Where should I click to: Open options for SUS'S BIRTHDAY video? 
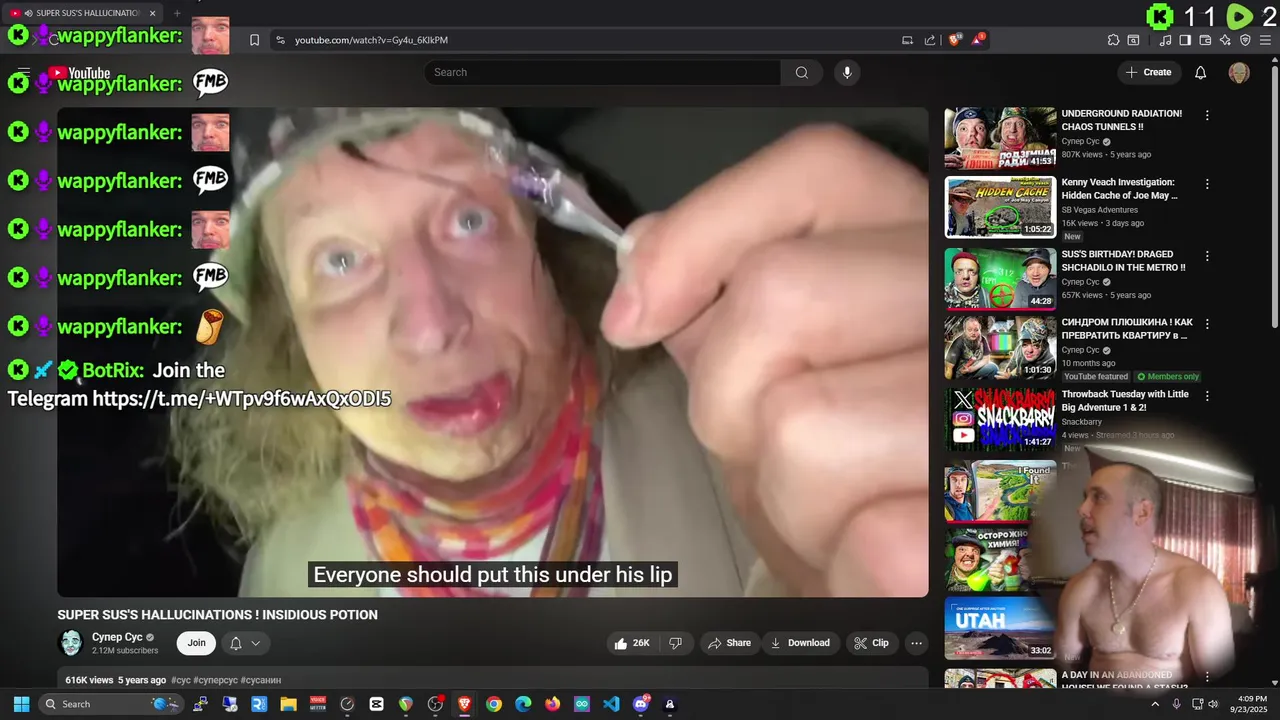click(x=1207, y=256)
